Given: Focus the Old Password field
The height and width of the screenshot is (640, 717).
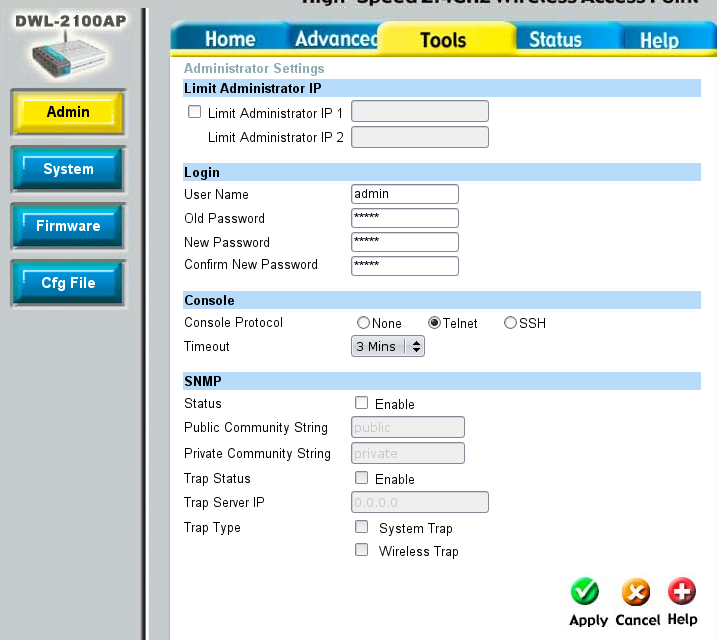Looking at the screenshot, I should click(x=405, y=218).
